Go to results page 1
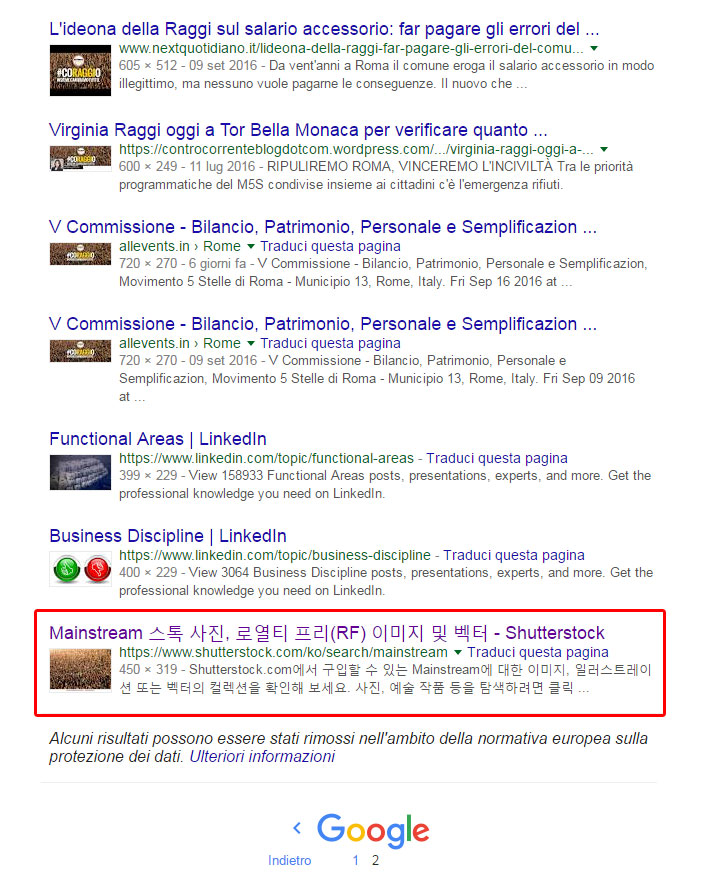Viewport: 704px width, 882px height. [x=355, y=861]
